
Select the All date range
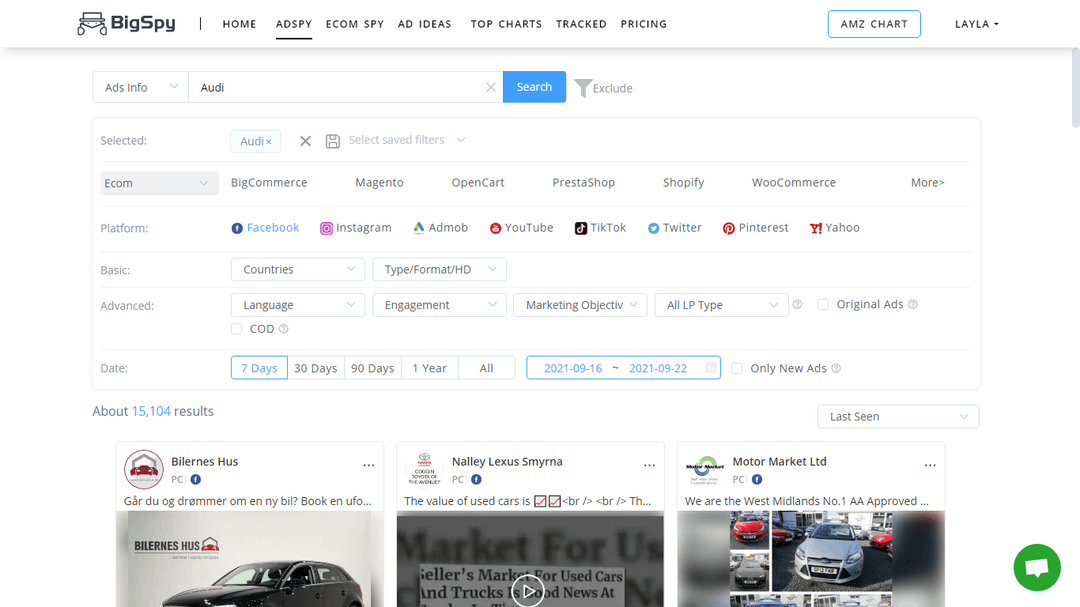[x=486, y=368]
